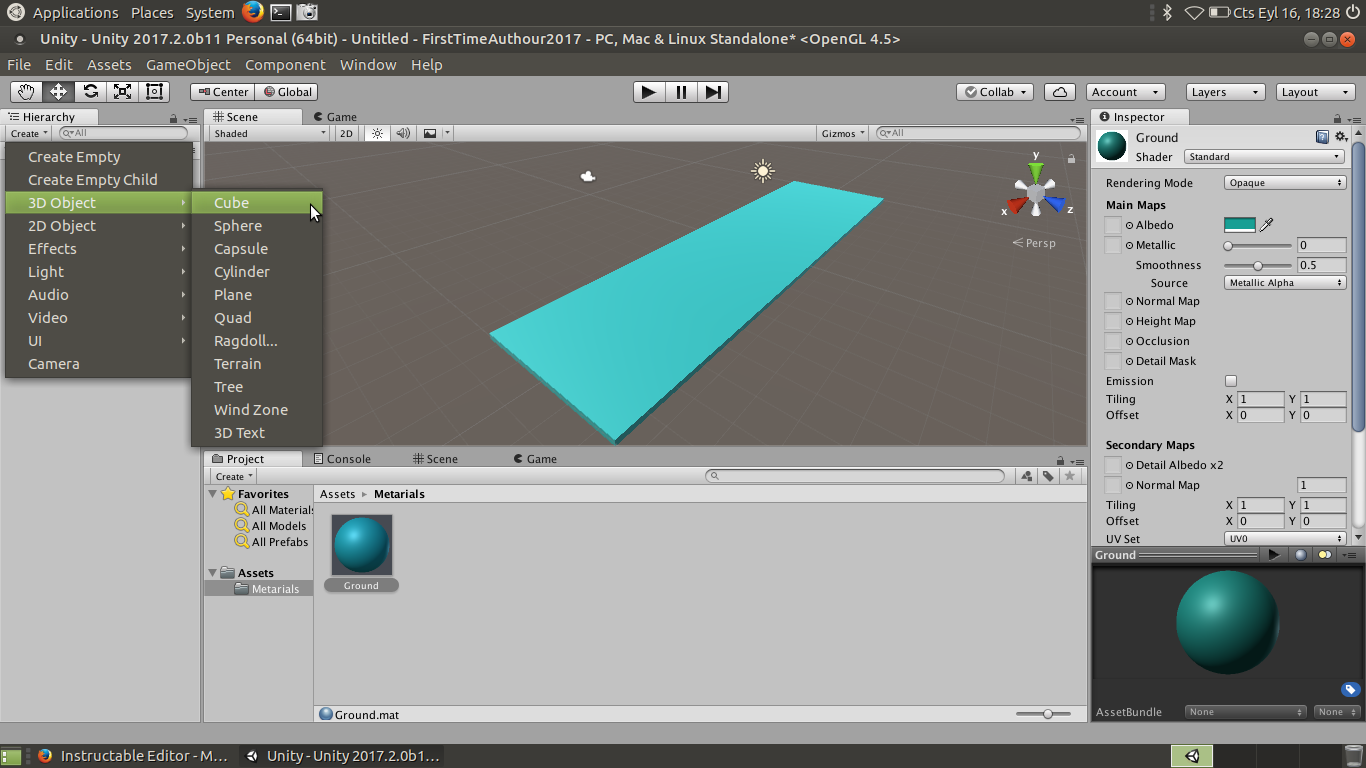Image resolution: width=1366 pixels, height=768 pixels.
Task: Click the preview lighting icon
Action: 1325,555
